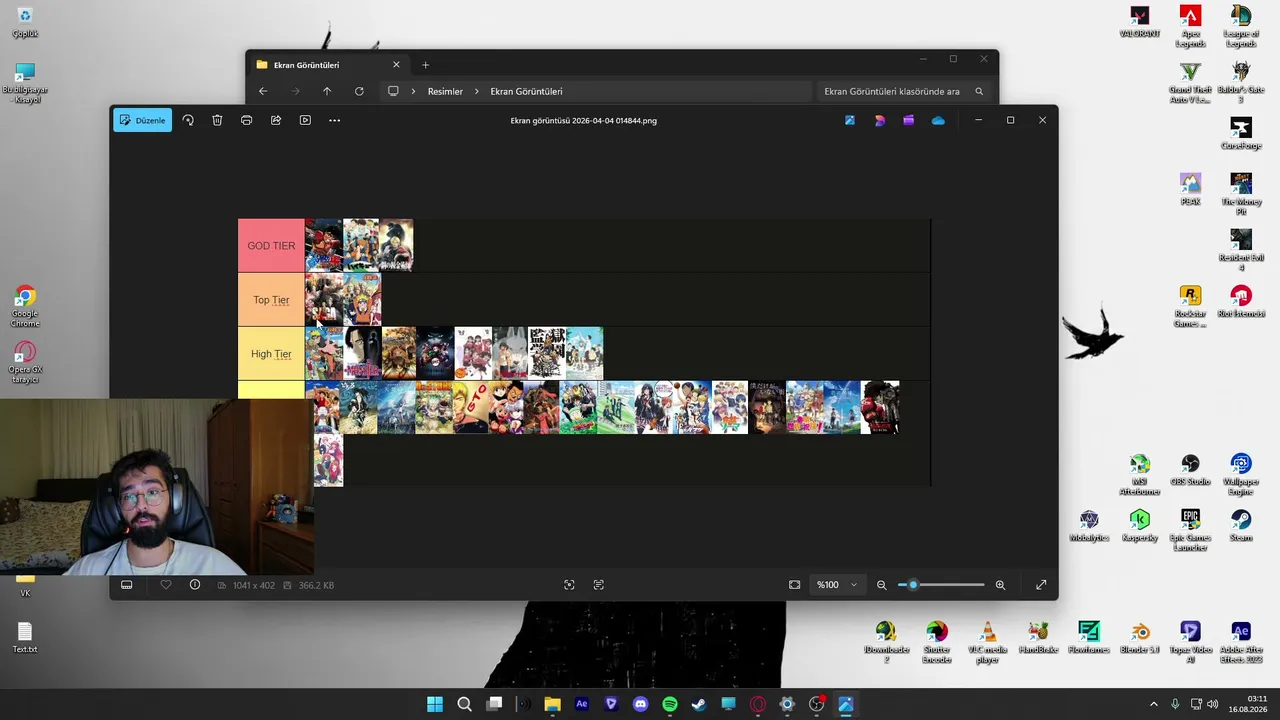Show file info panel in Photos
1280x720 pixels.
(x=195, y=585)
